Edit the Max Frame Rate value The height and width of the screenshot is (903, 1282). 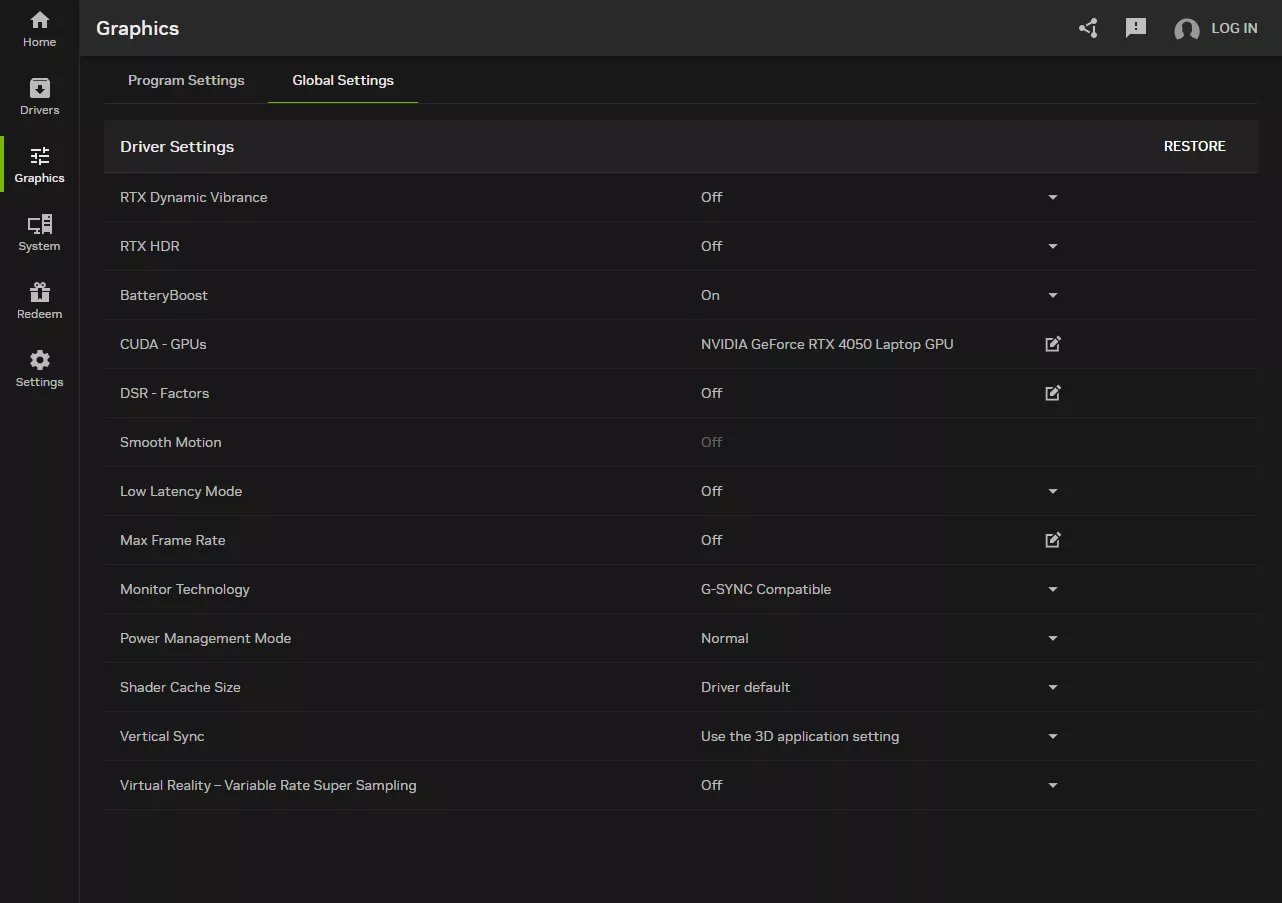(x=1052, y=540)
